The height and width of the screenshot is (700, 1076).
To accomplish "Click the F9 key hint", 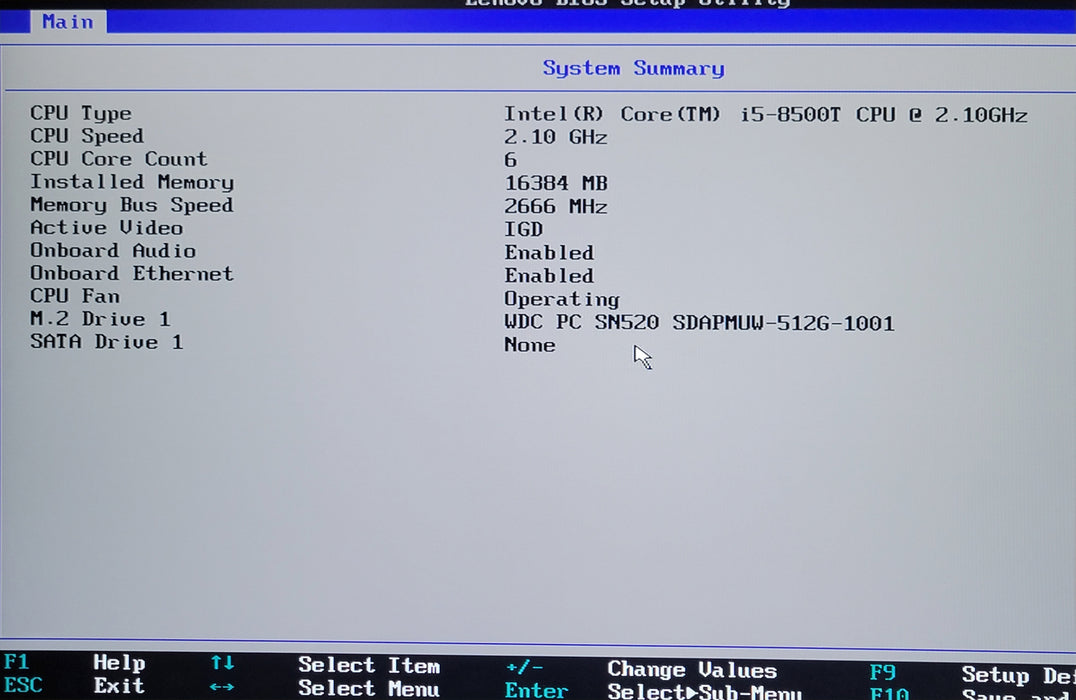I will pos(882,673).
